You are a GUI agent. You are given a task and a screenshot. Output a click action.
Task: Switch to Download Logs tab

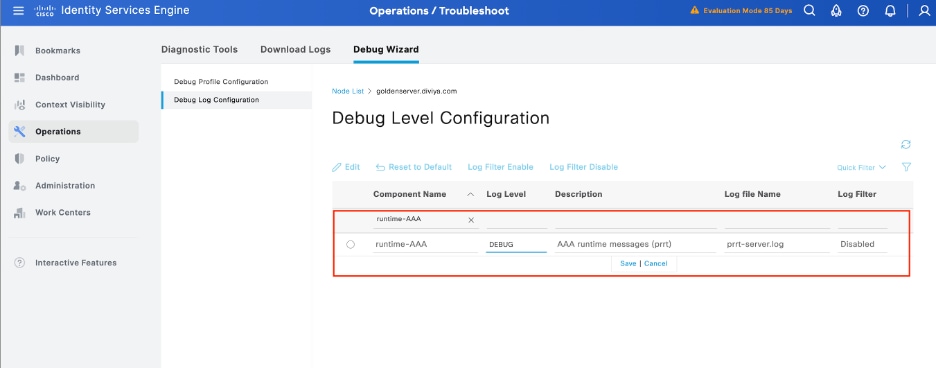tap(295, 50)
